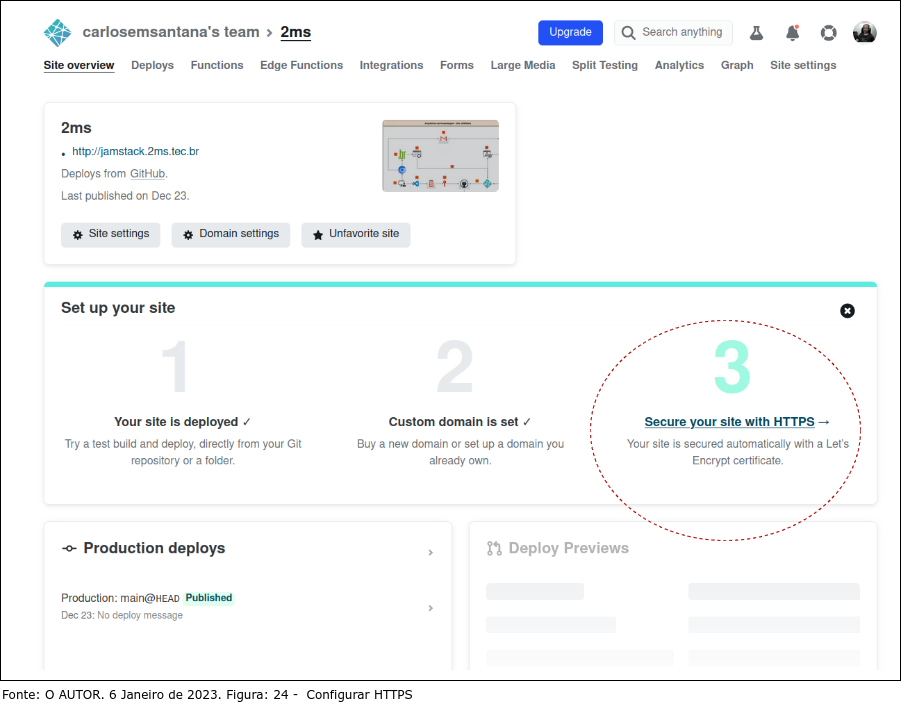Open the main@HEAD deploy row chevron
901x711 pixels.
430,608
